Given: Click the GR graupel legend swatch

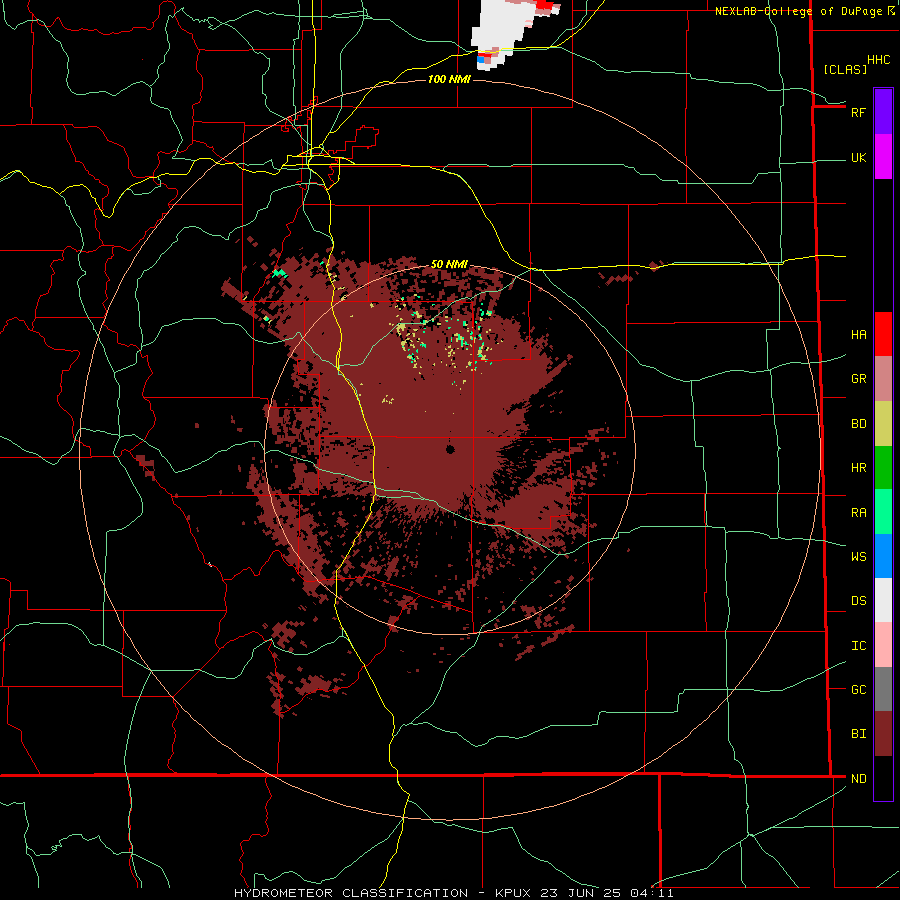Looking at the screenshot, I should (883, 379).
